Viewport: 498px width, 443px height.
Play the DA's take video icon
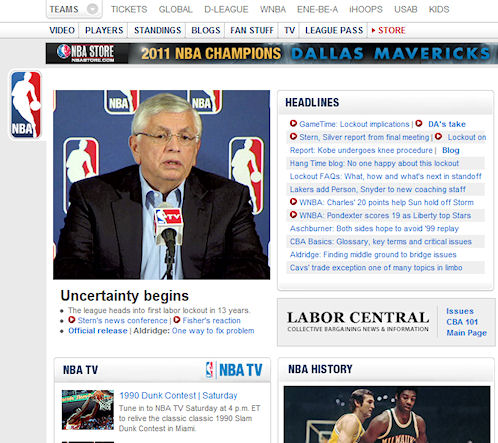point(419,123)
